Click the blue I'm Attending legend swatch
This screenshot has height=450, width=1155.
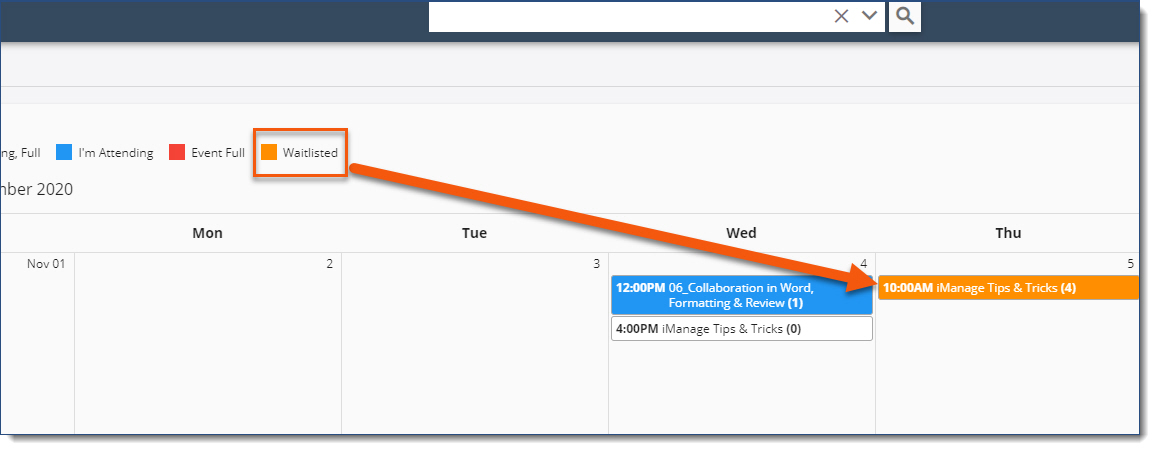click(x=64, y=152)
